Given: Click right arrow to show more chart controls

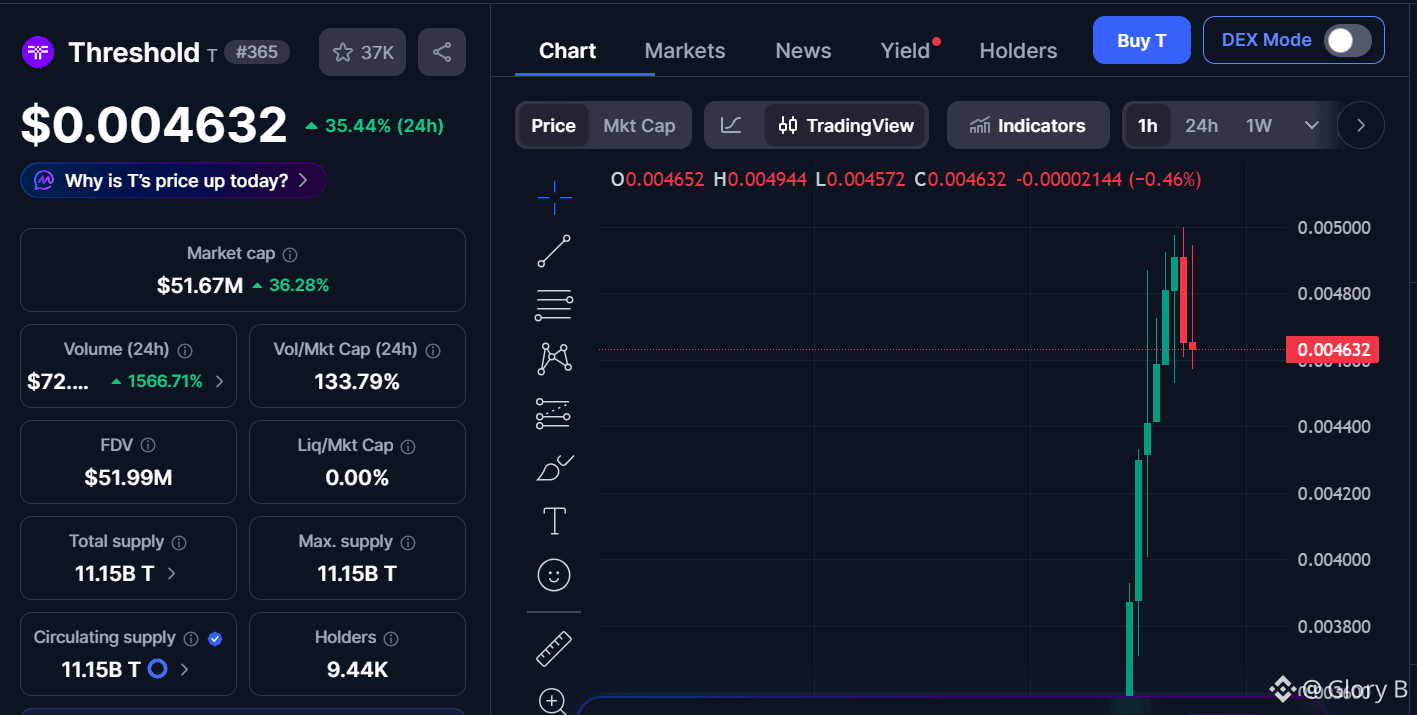Looking at the screenshot, I should coord(1360,125).
